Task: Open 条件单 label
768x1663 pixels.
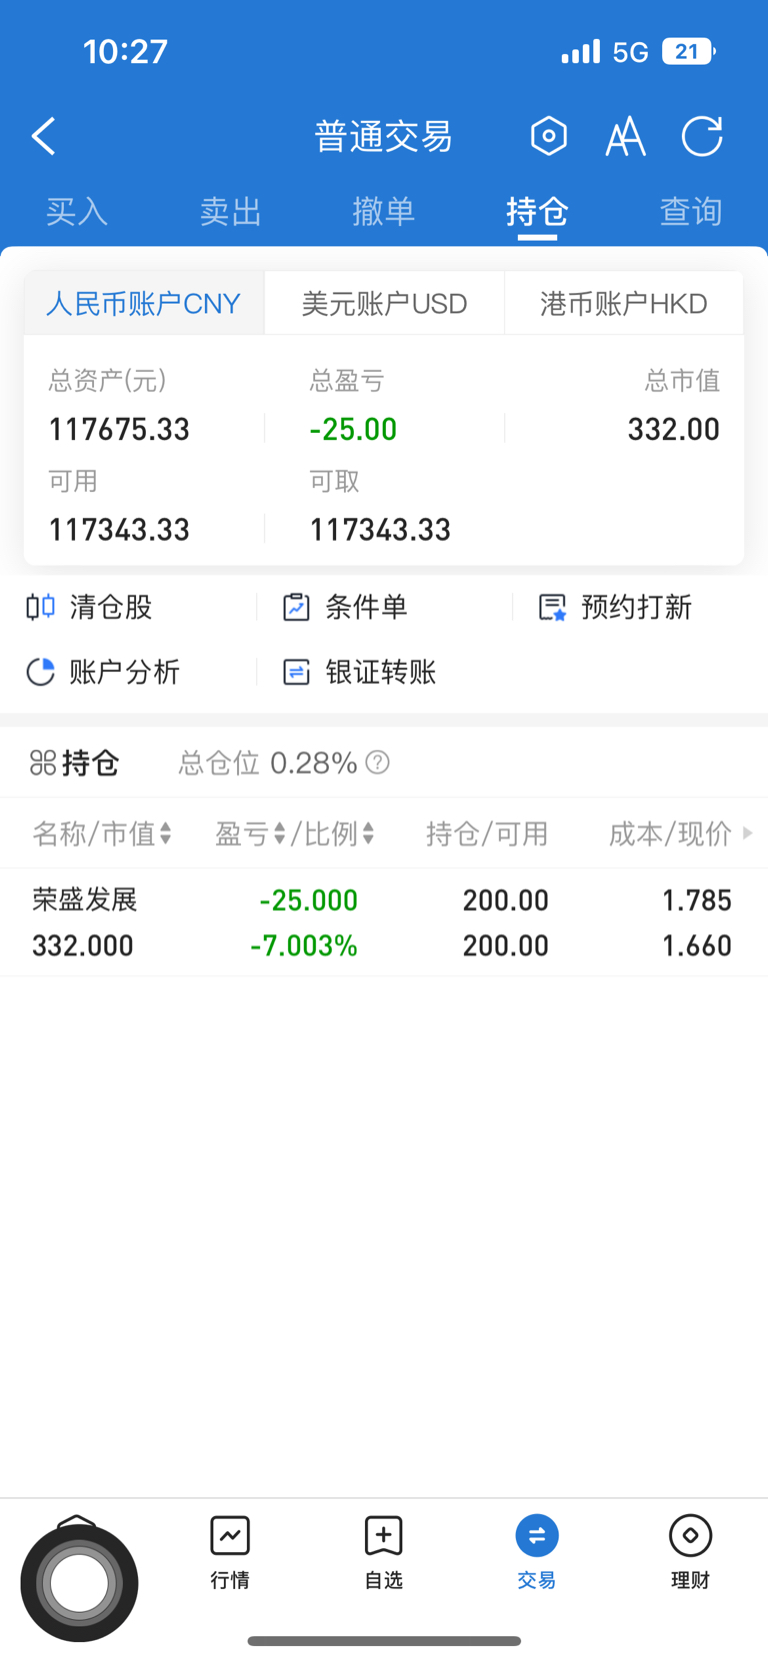Action: click(x=366, y=607)
